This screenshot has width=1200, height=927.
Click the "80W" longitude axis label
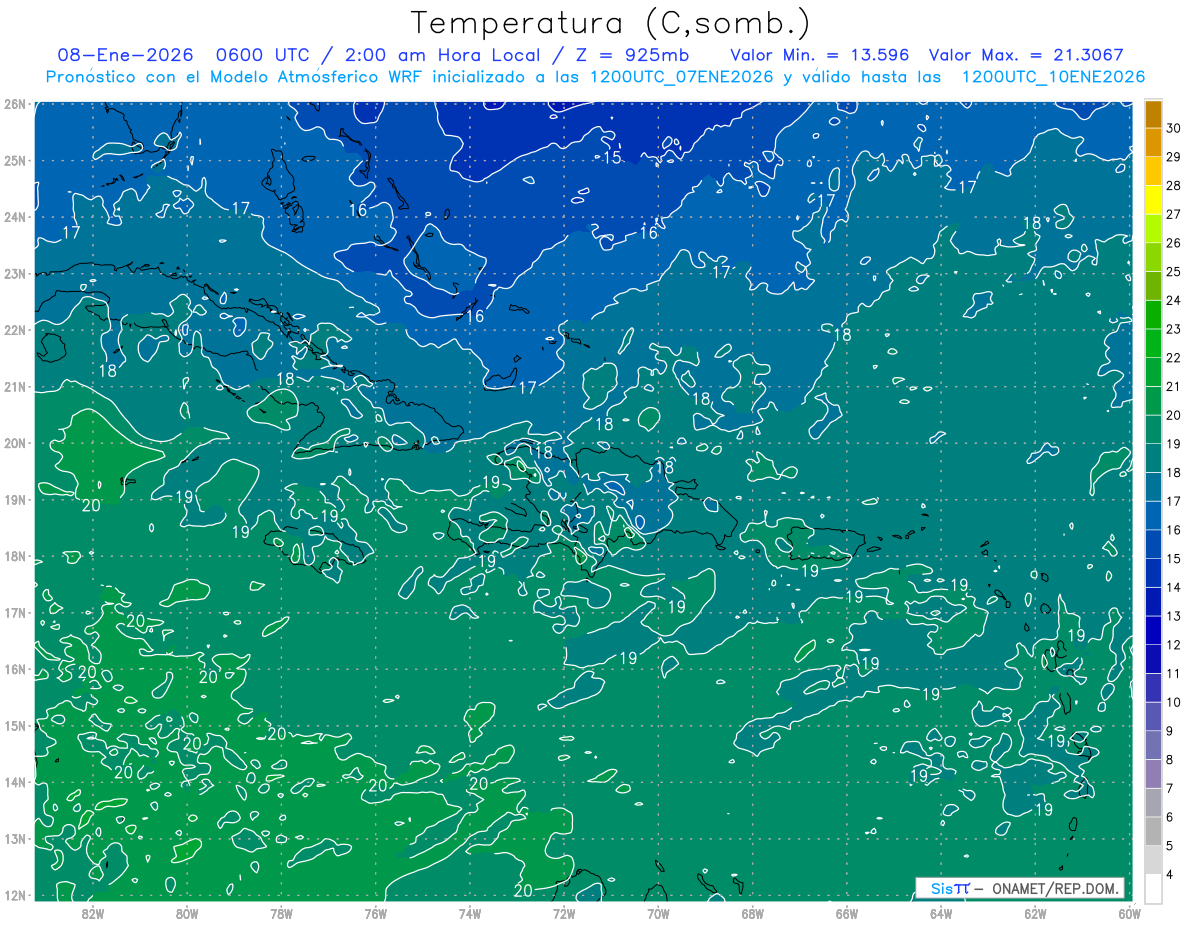pyautogui.click(x=187, y=913)
